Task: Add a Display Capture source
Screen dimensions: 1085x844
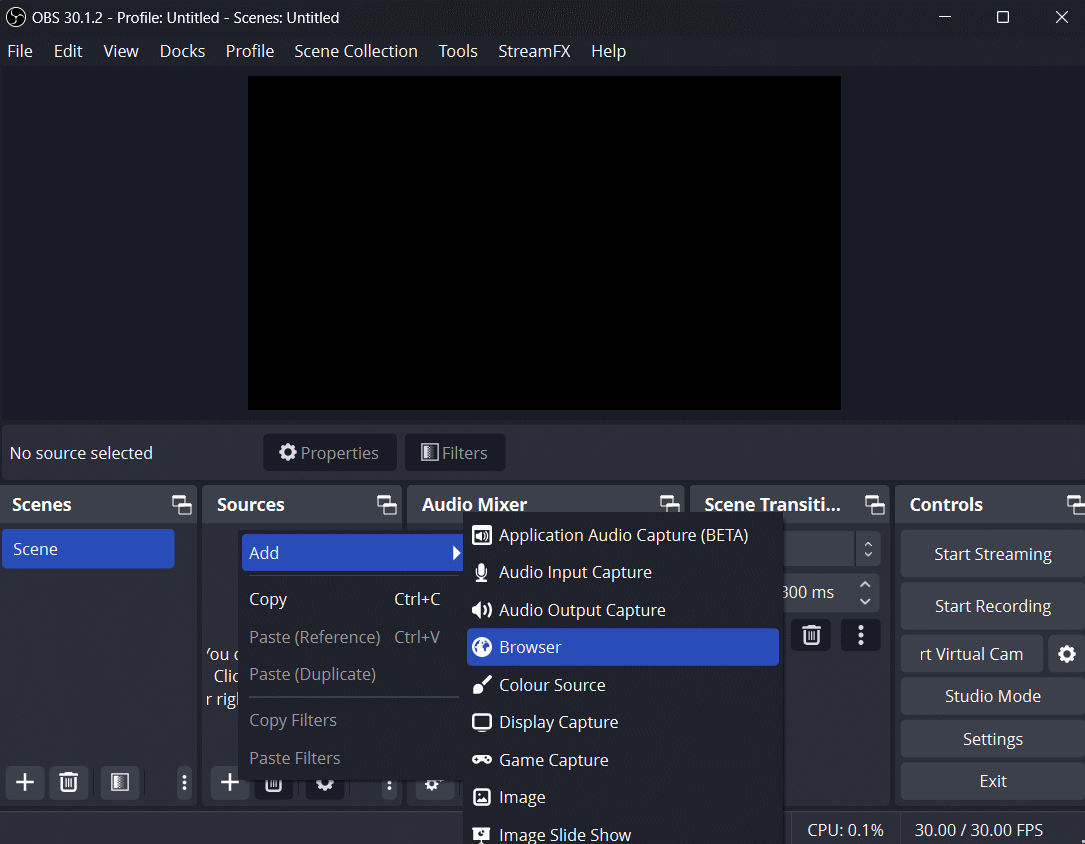Action: coord(623,722)
